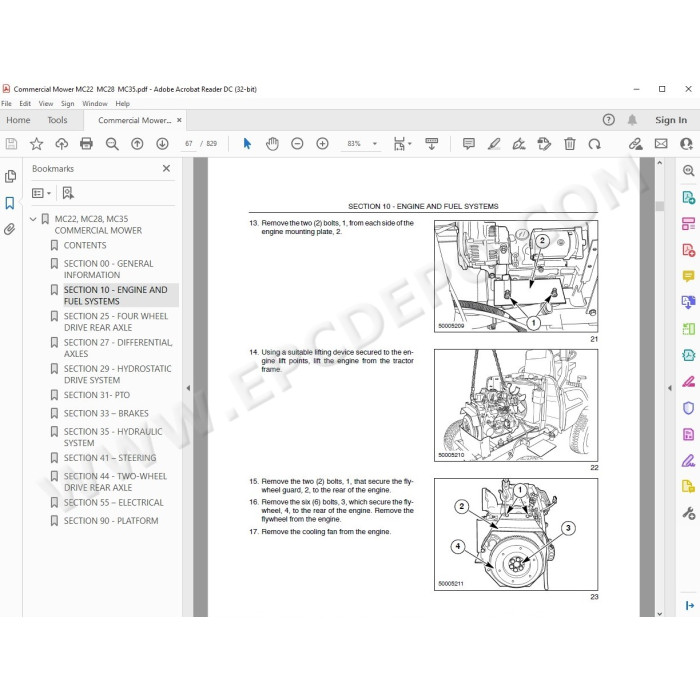Screen dimensions: 700x700
Task: Open the Find text magnifier icon
Action: coord(112,144)
